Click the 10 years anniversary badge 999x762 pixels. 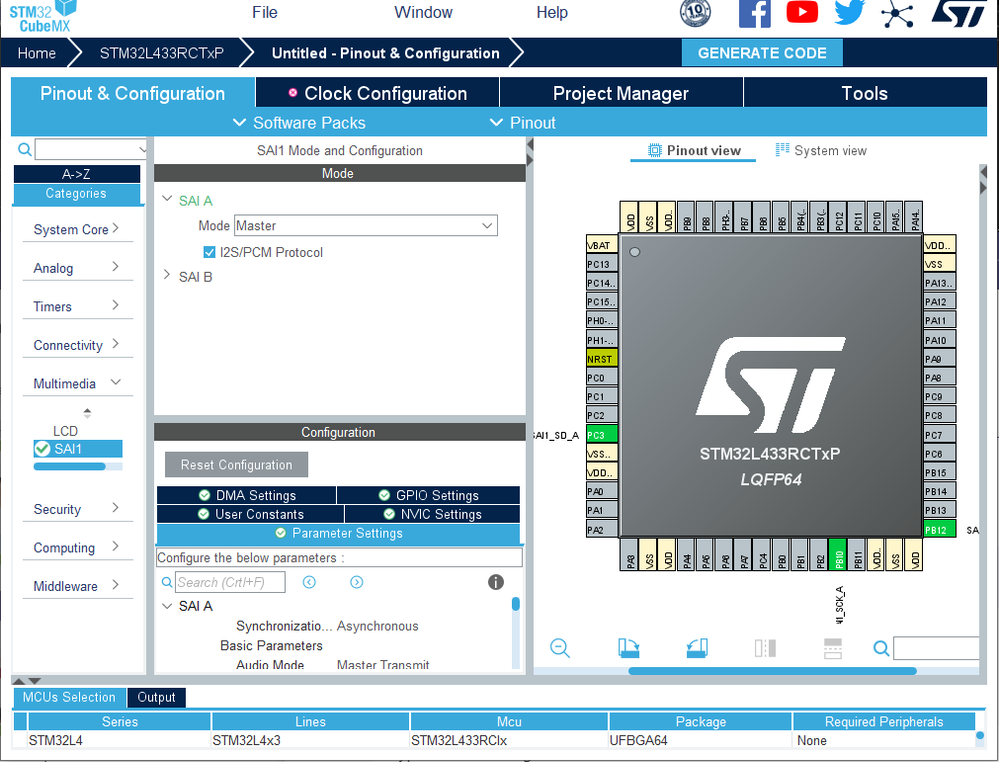695,13
